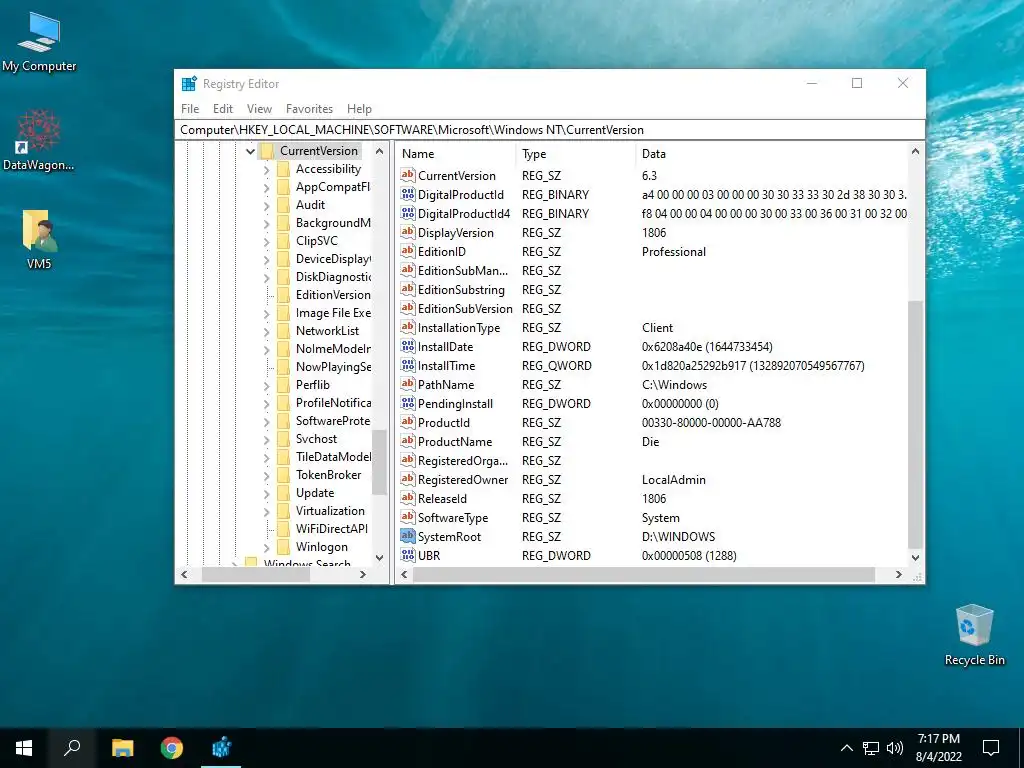
Task: Select the PendingInstall DWORD icon
Action: point(408,403)
